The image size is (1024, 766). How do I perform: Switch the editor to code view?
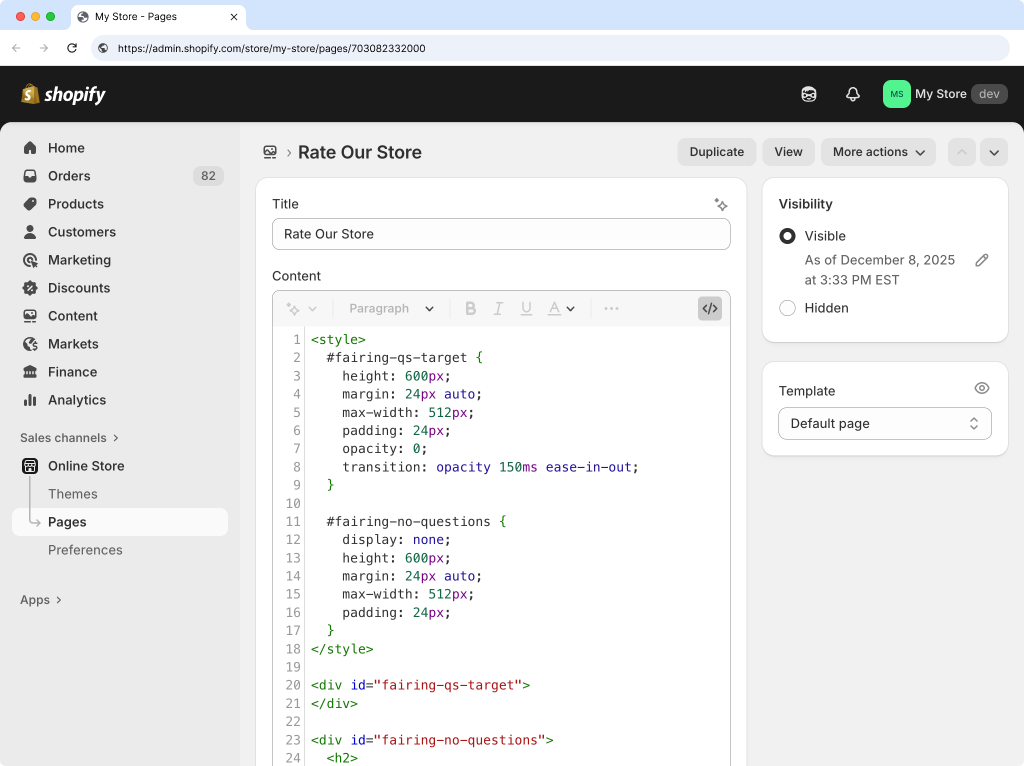pyautogui.click(x=709, y=308)
